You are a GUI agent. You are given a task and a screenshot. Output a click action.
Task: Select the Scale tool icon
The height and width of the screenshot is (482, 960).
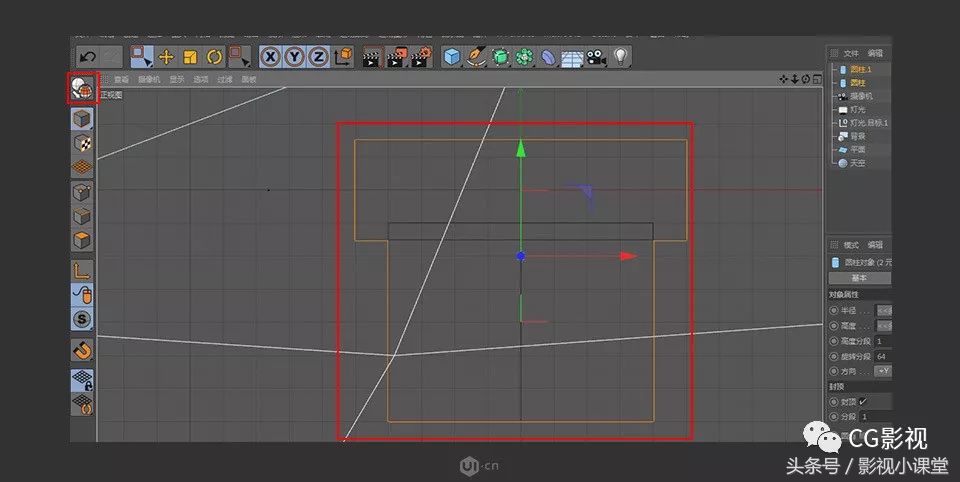[x=190, y=57]
